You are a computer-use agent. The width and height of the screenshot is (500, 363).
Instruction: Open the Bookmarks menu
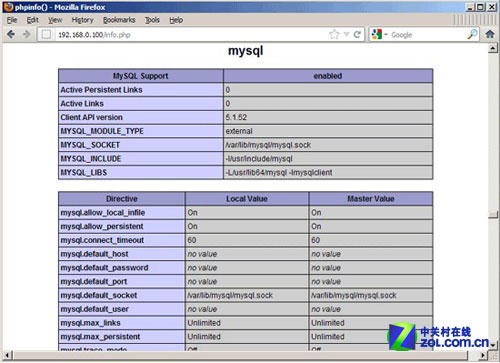point(119,20)
